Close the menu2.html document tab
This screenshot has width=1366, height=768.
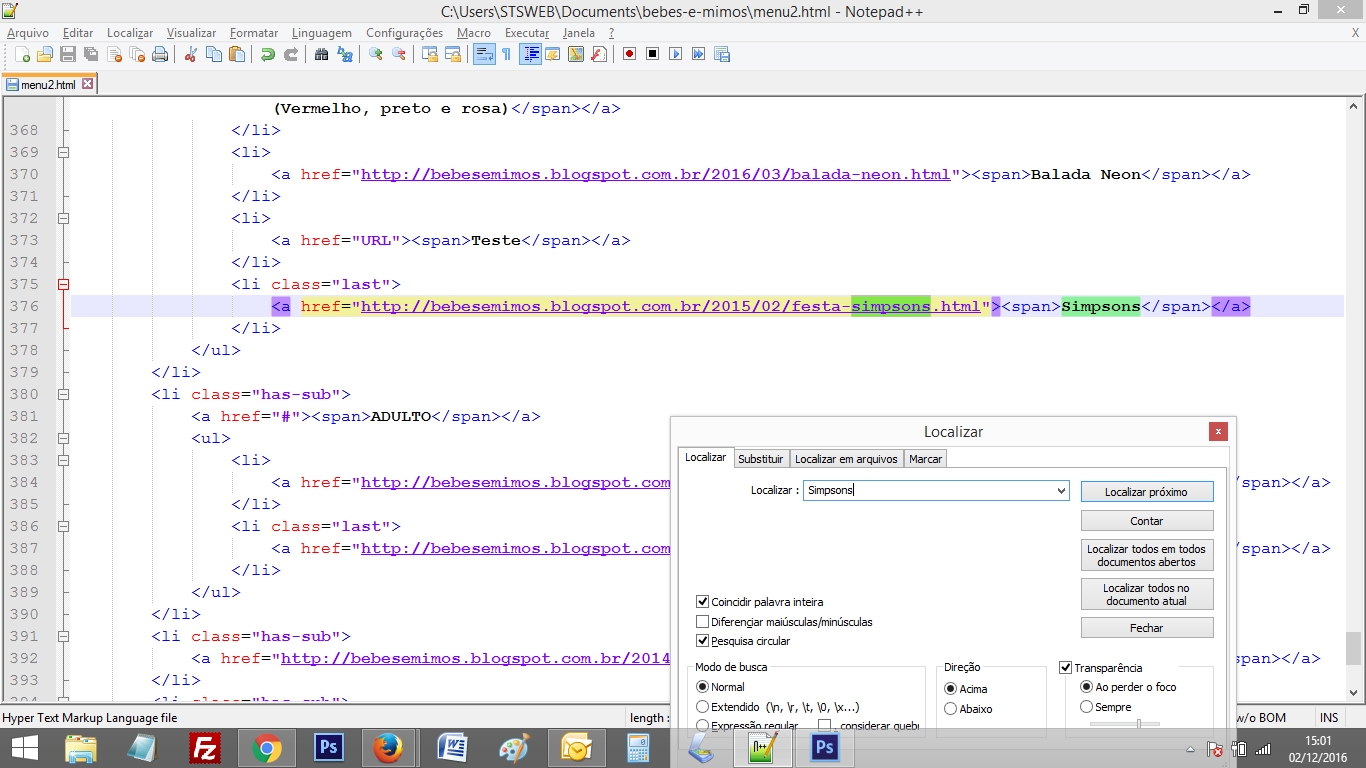click(88, 84)
